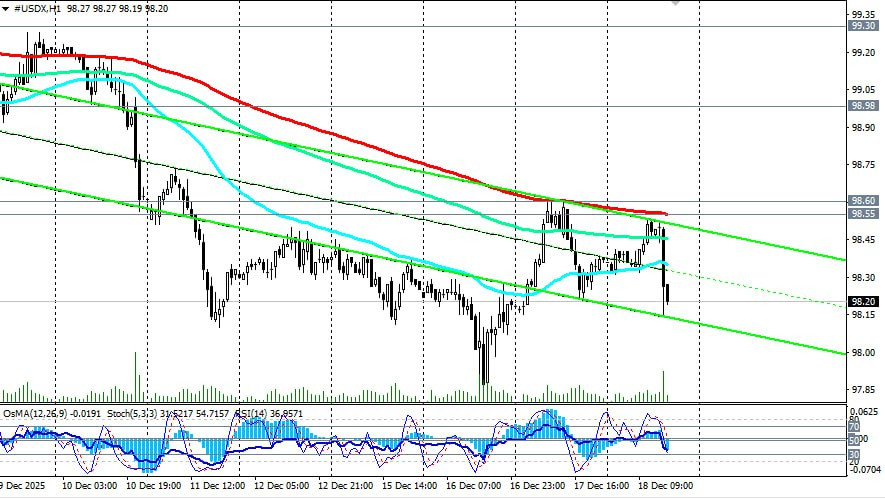Screen dimensions: 885x499
Task: Click the 9 Dec 2025 date label
Action: coord(22,485)
